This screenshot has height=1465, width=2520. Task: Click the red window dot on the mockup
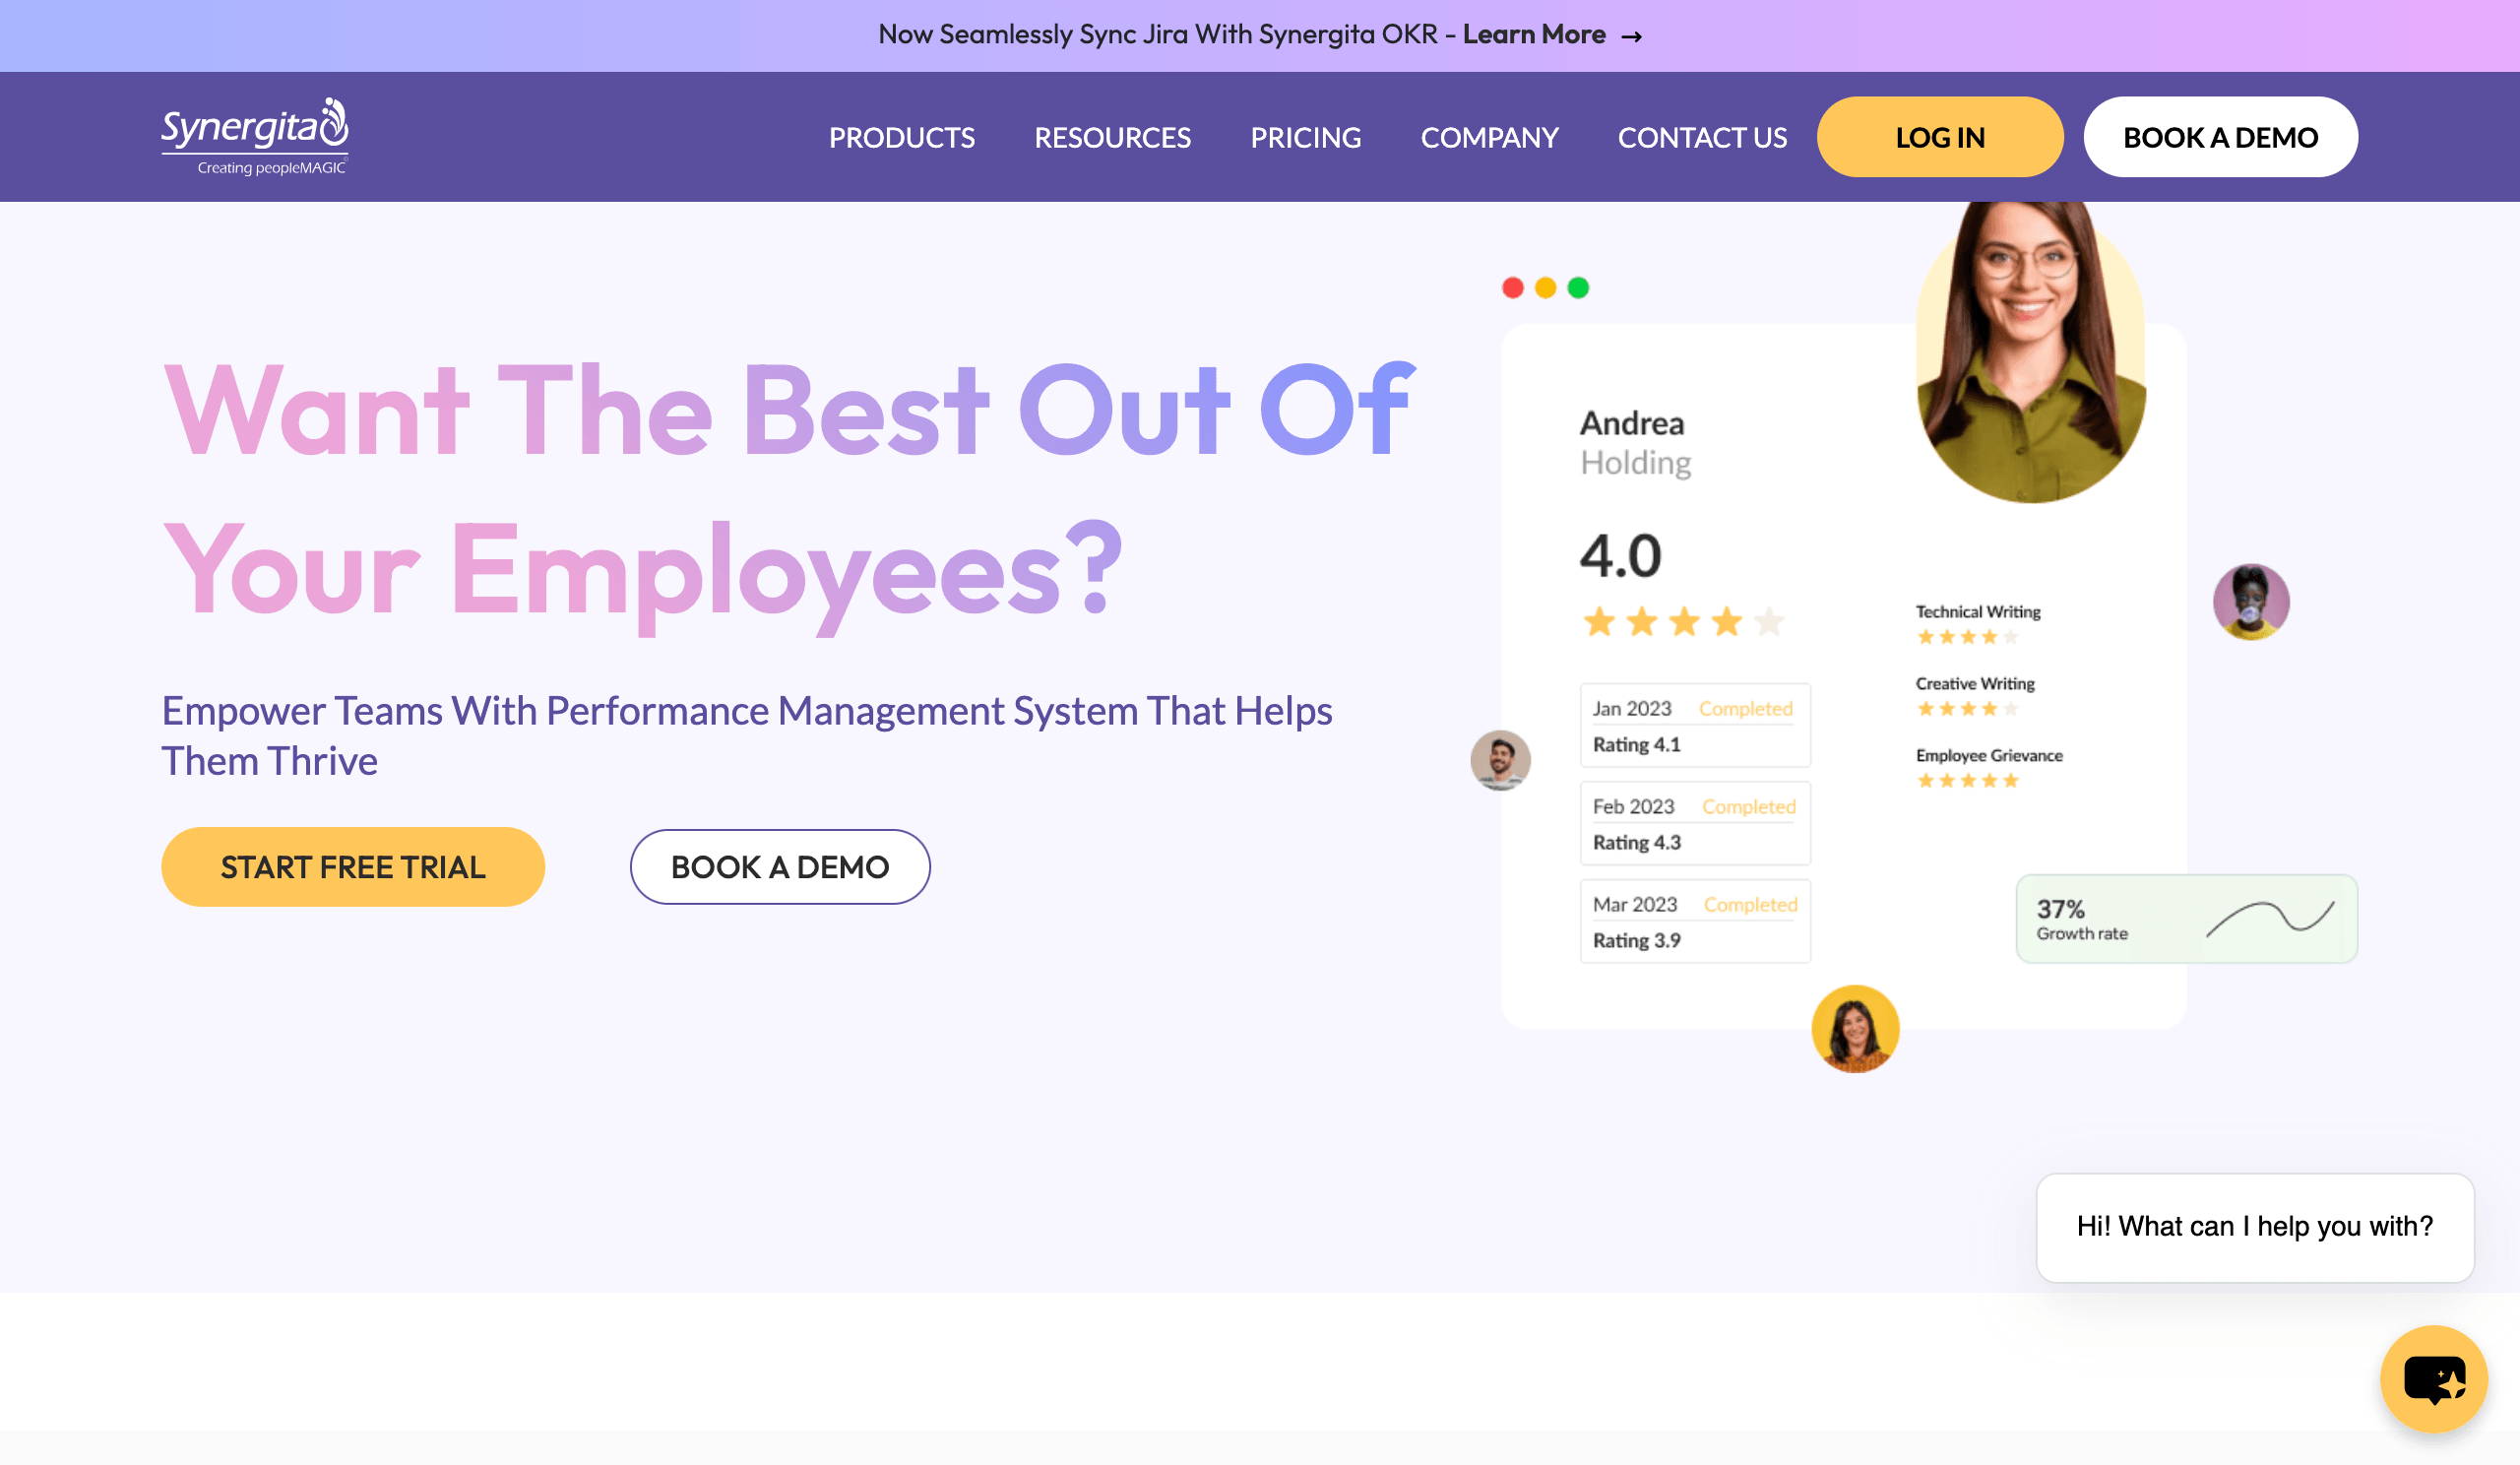pyautogui.click(x=1512, y=288)
